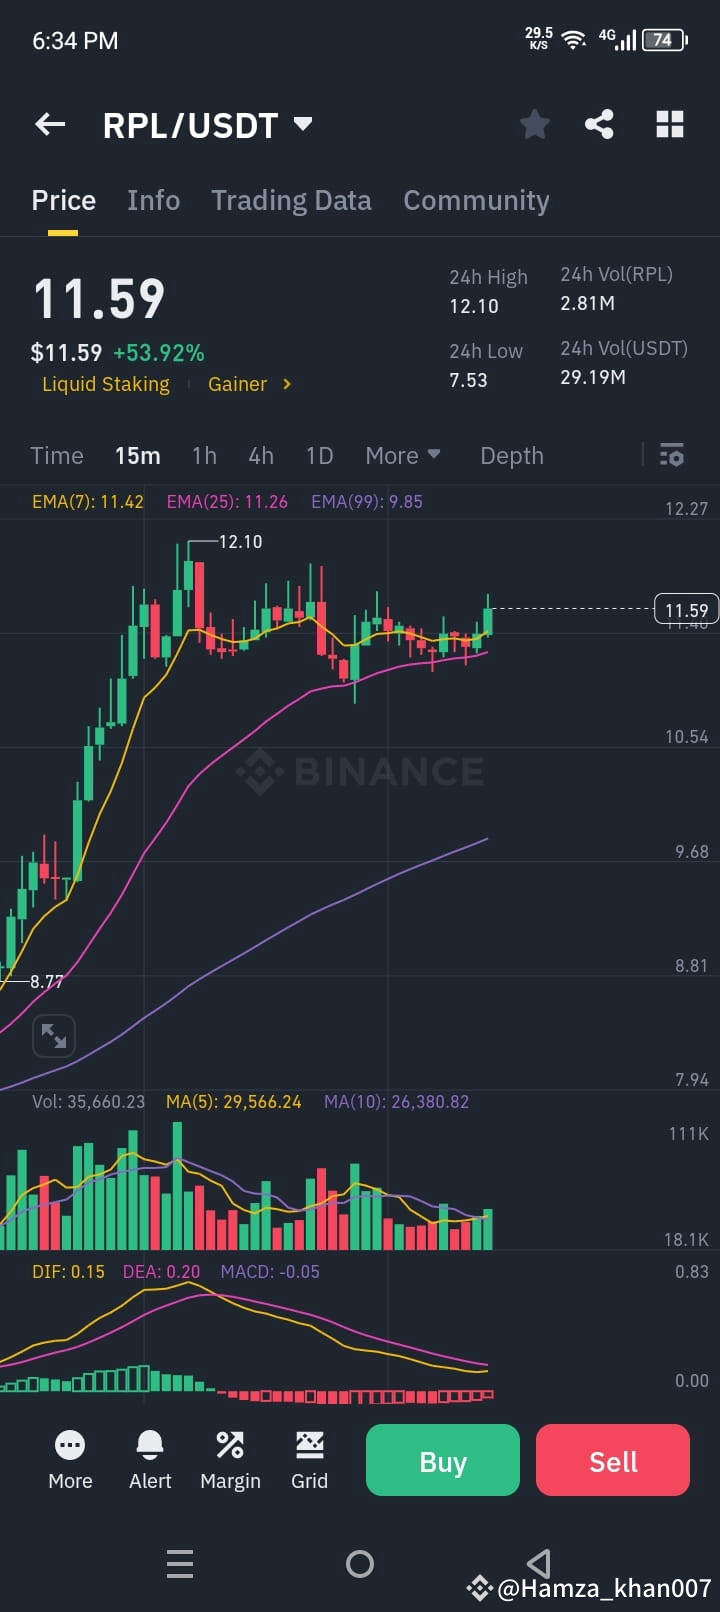Image resolution: width=720 pixels, height=1612 pixels.
Task: Open chart settings icon next to Depth
Action: [x=671, y=455]
